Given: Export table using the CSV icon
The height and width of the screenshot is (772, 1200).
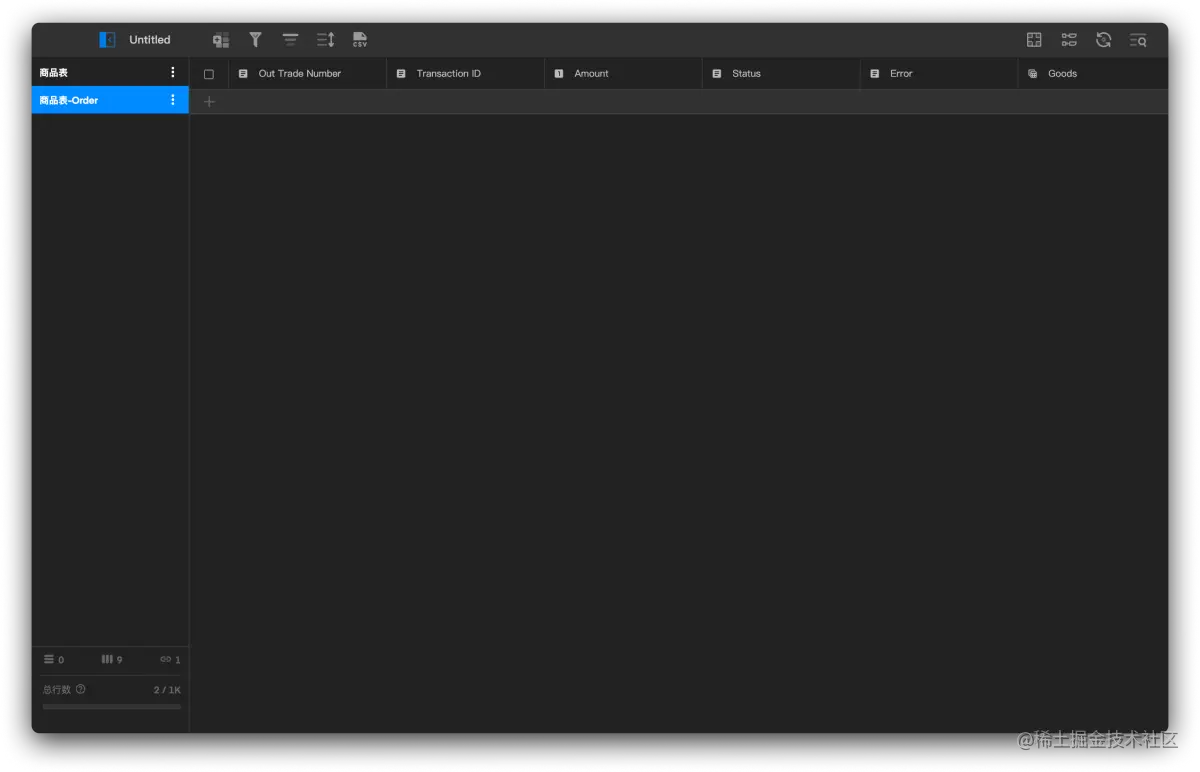Looking at the screenshot, I should click(360, 40).
